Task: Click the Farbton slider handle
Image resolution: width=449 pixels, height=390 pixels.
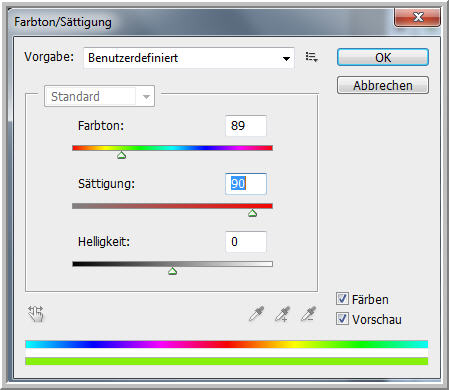Action: click(121, 155)
